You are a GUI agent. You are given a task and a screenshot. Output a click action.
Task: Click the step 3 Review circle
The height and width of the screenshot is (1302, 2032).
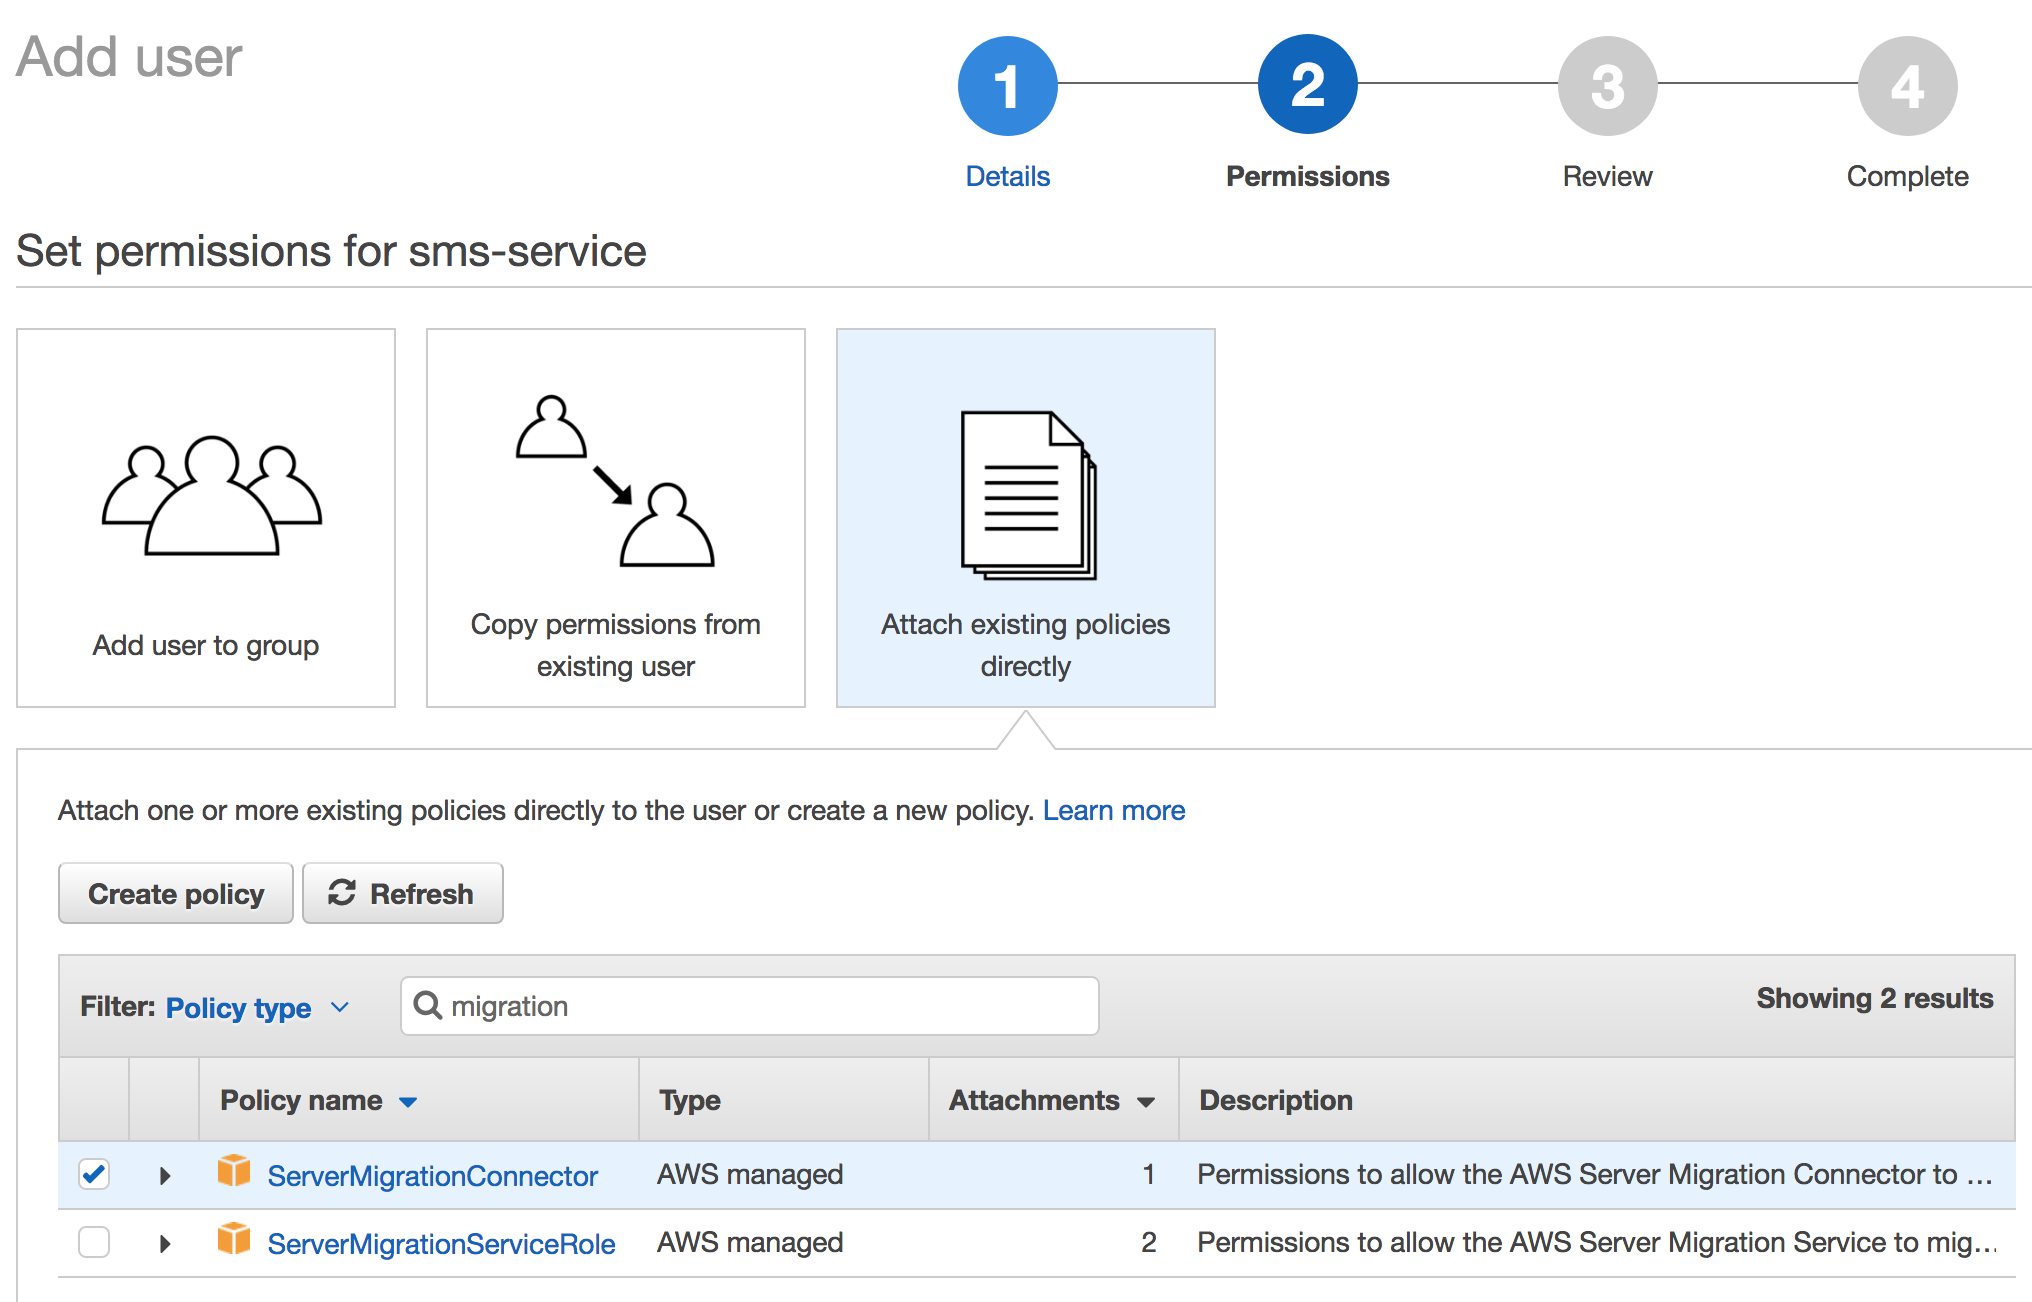[1607, 87]
